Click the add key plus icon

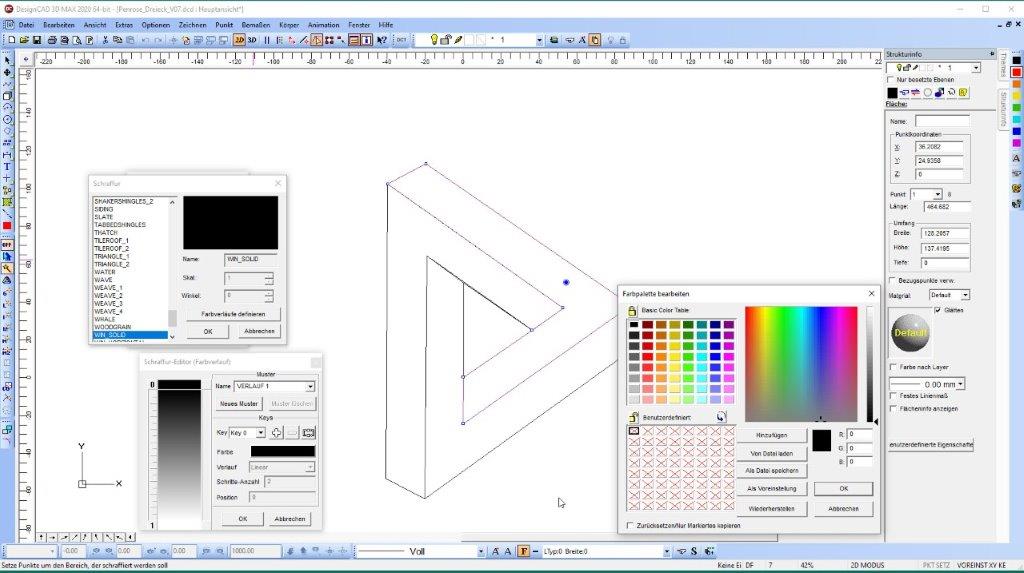click(x=277, y=433)
